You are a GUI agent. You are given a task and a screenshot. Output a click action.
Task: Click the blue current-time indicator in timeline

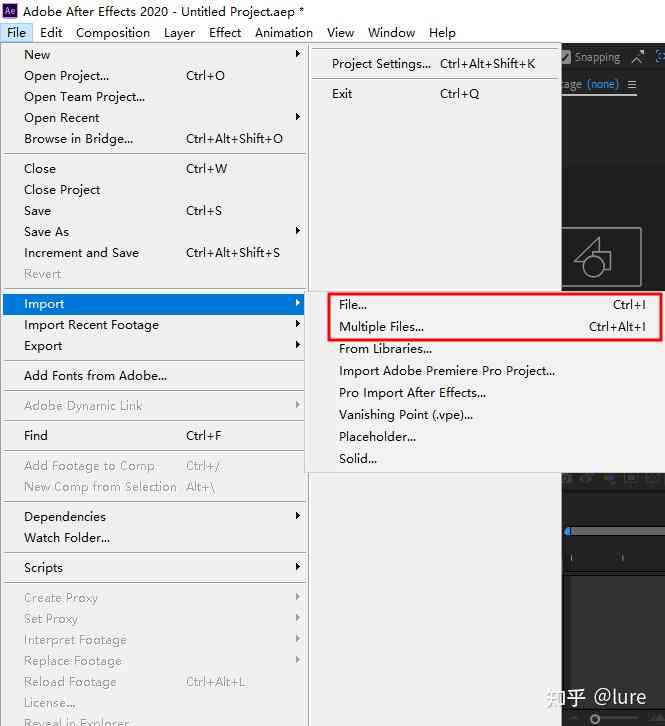pos(567,531)
